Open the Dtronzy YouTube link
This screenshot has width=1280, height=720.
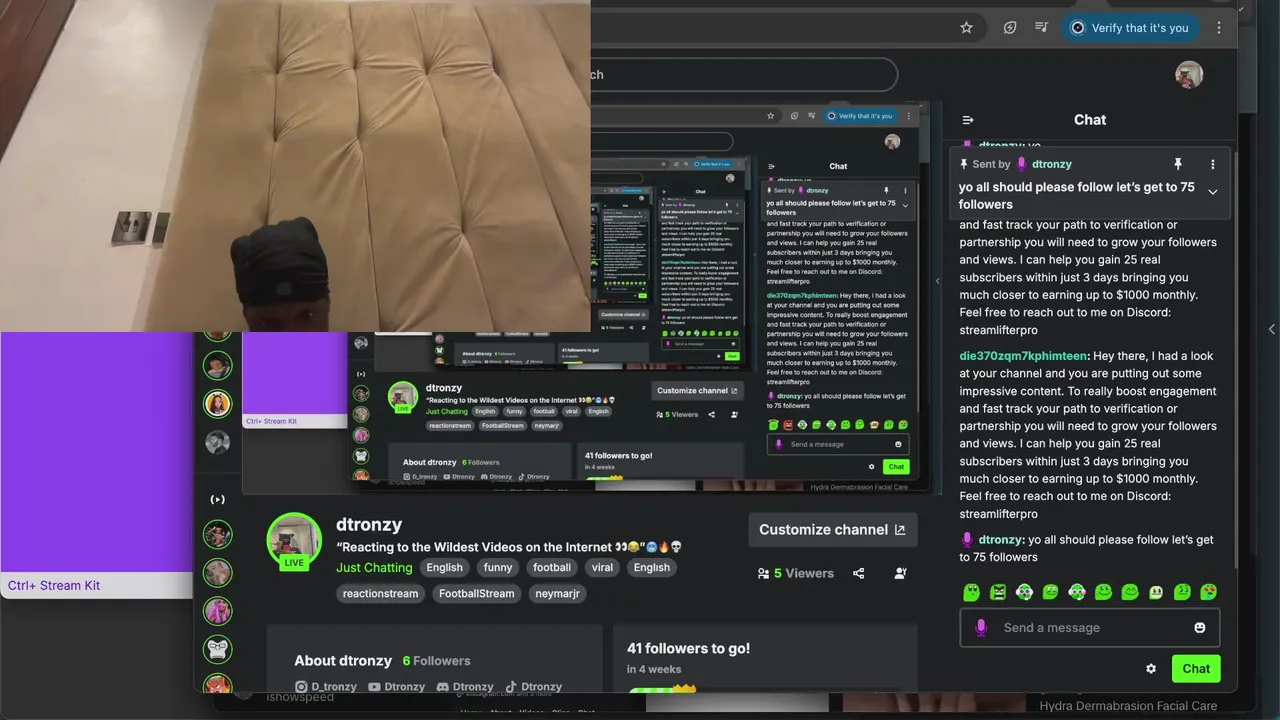pyautogui.click(x=397, y=687)
